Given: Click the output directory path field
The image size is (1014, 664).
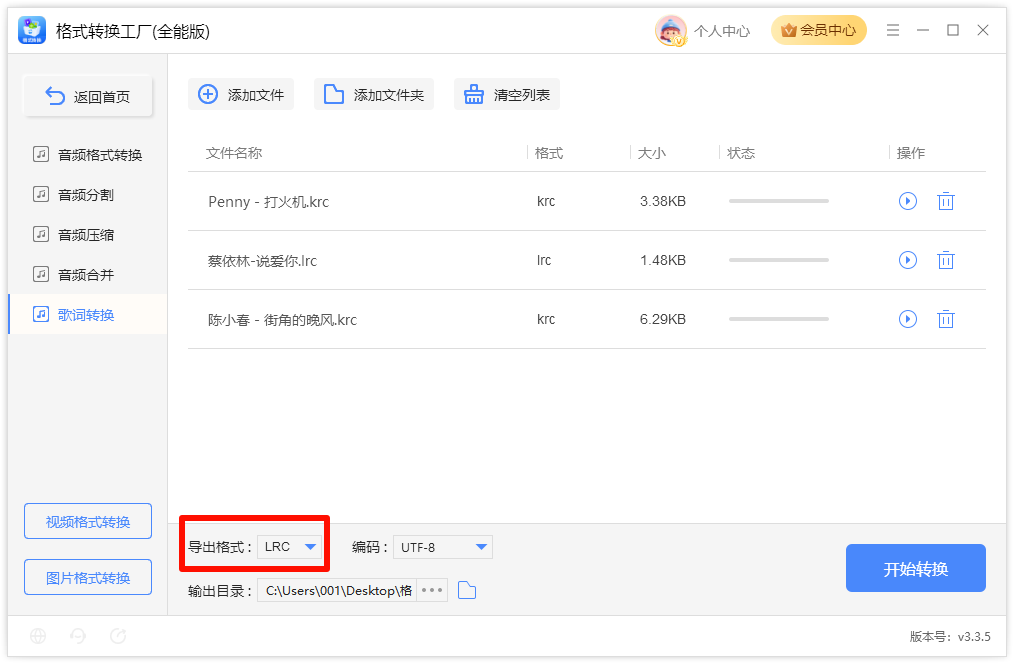Looking at the screenshot, I should [337, 590].
